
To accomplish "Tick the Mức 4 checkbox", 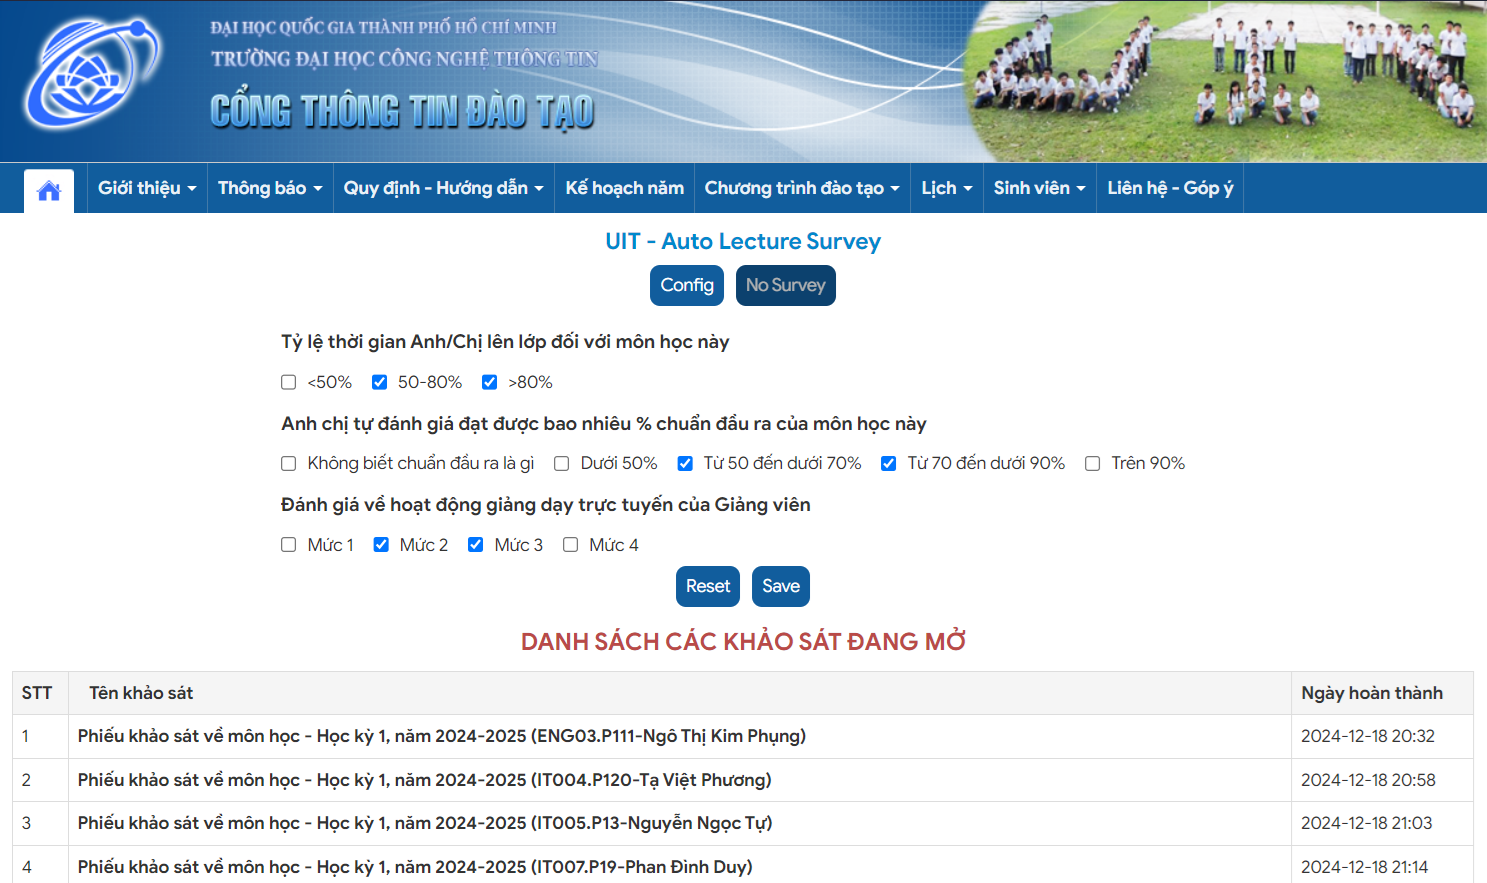I will click(x=571, y=545).
